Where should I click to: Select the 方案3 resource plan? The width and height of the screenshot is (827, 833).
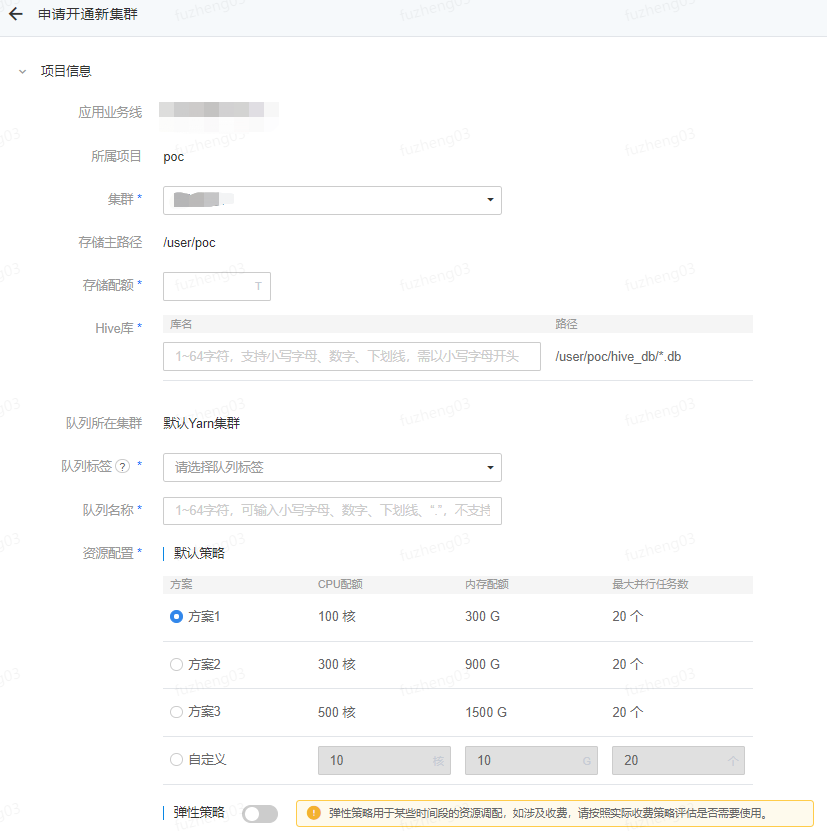point(175,712)
